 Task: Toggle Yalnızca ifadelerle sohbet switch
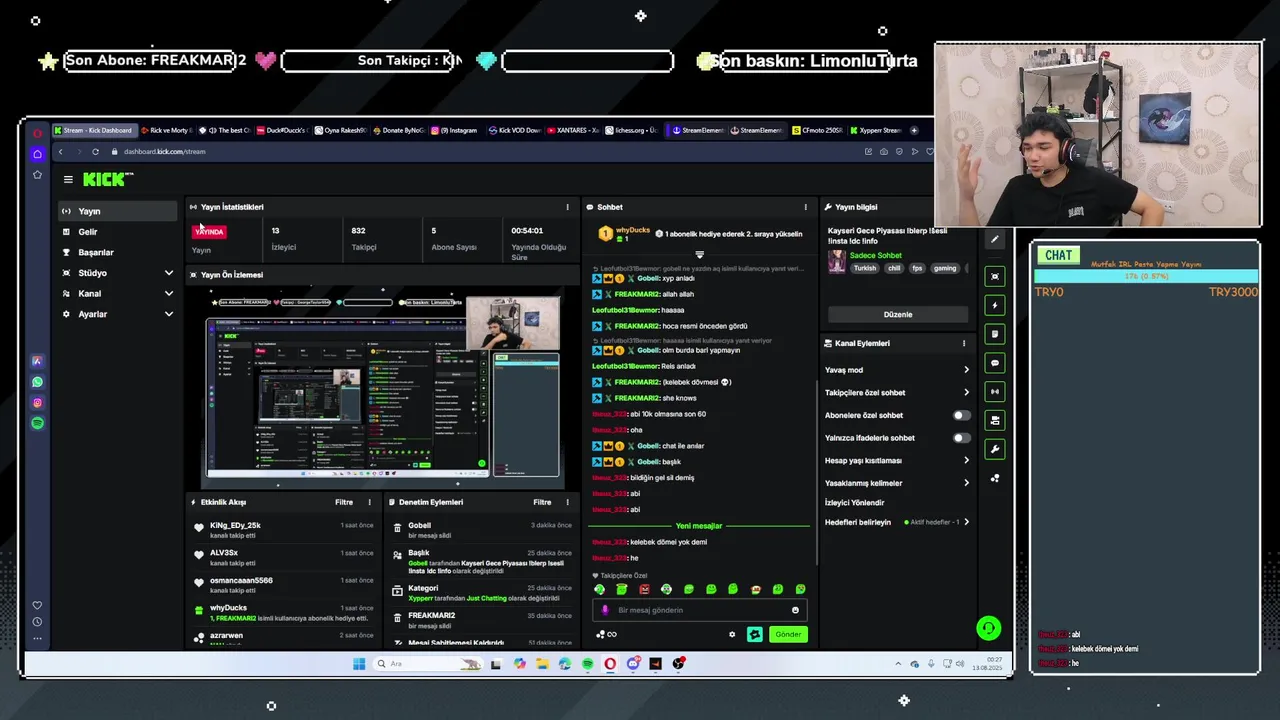click(961, 438)
